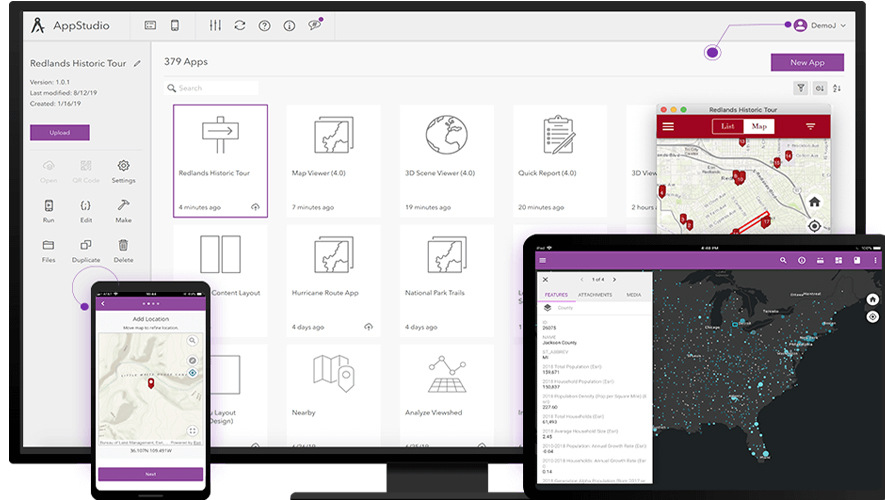Tap the Next button on the phone
The width and height of the screenshot is (885, 500).
(151, 474)
